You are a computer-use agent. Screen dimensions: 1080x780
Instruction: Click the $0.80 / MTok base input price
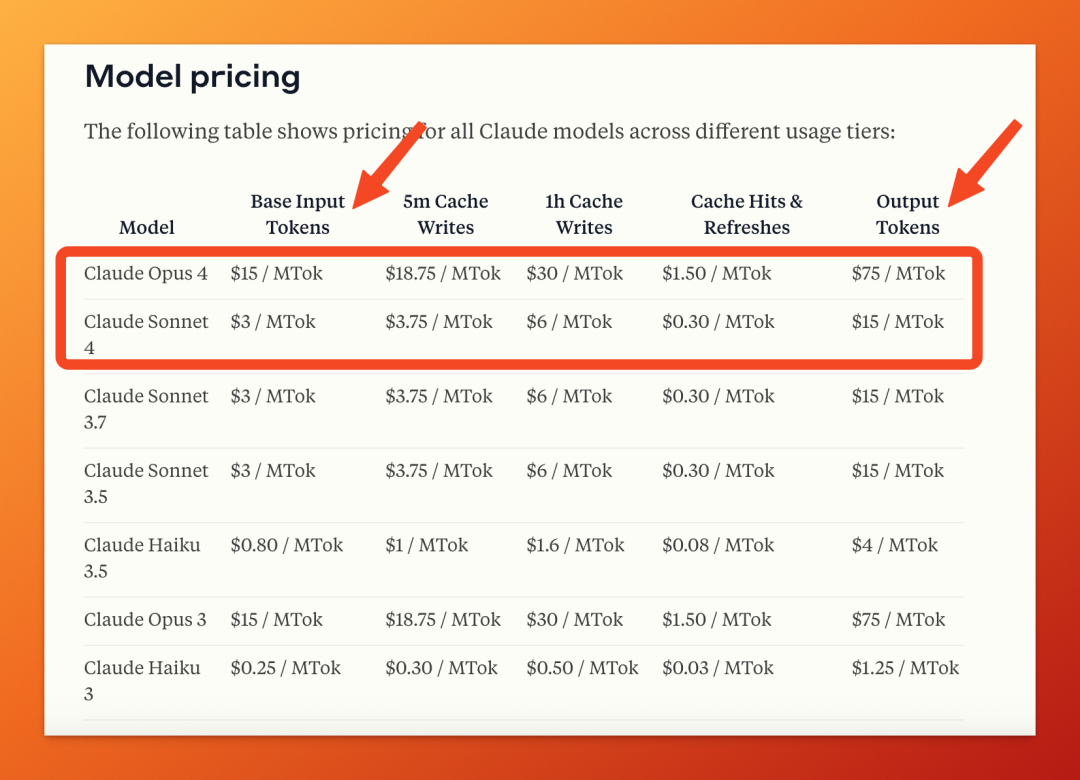[287, 545]
